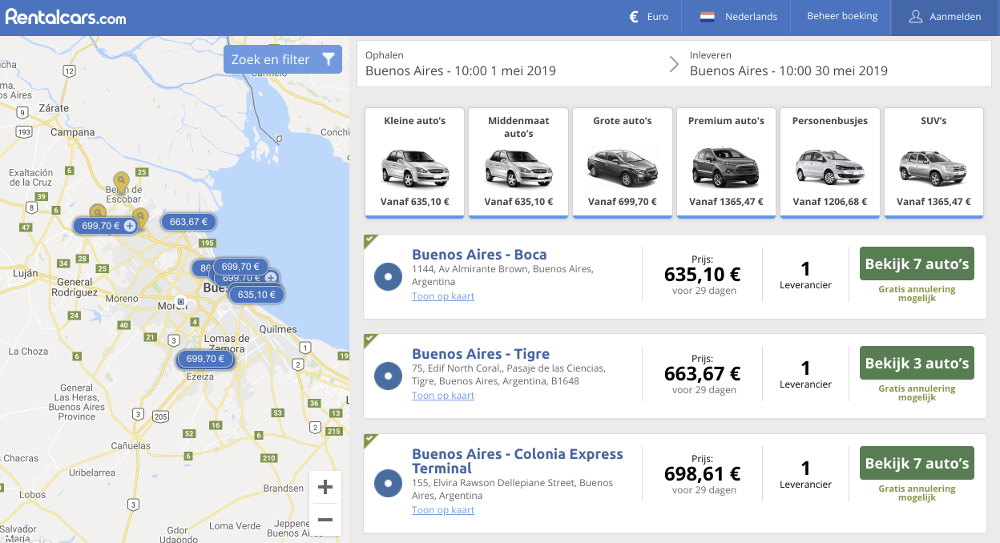Click the Buenos Aires - Boca location circle icon
Image resolution: width=1000 pixels, height=543 pixels.
click(388, 277)
